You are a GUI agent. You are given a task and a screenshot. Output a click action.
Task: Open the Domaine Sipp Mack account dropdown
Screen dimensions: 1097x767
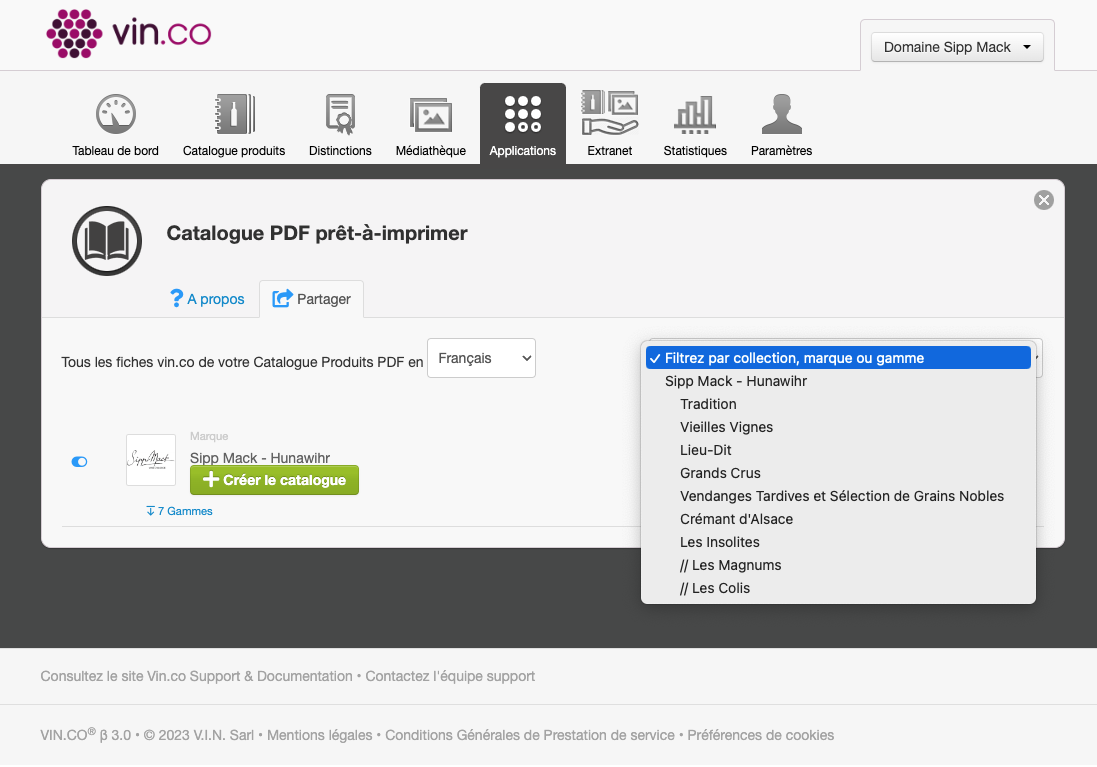957,47
